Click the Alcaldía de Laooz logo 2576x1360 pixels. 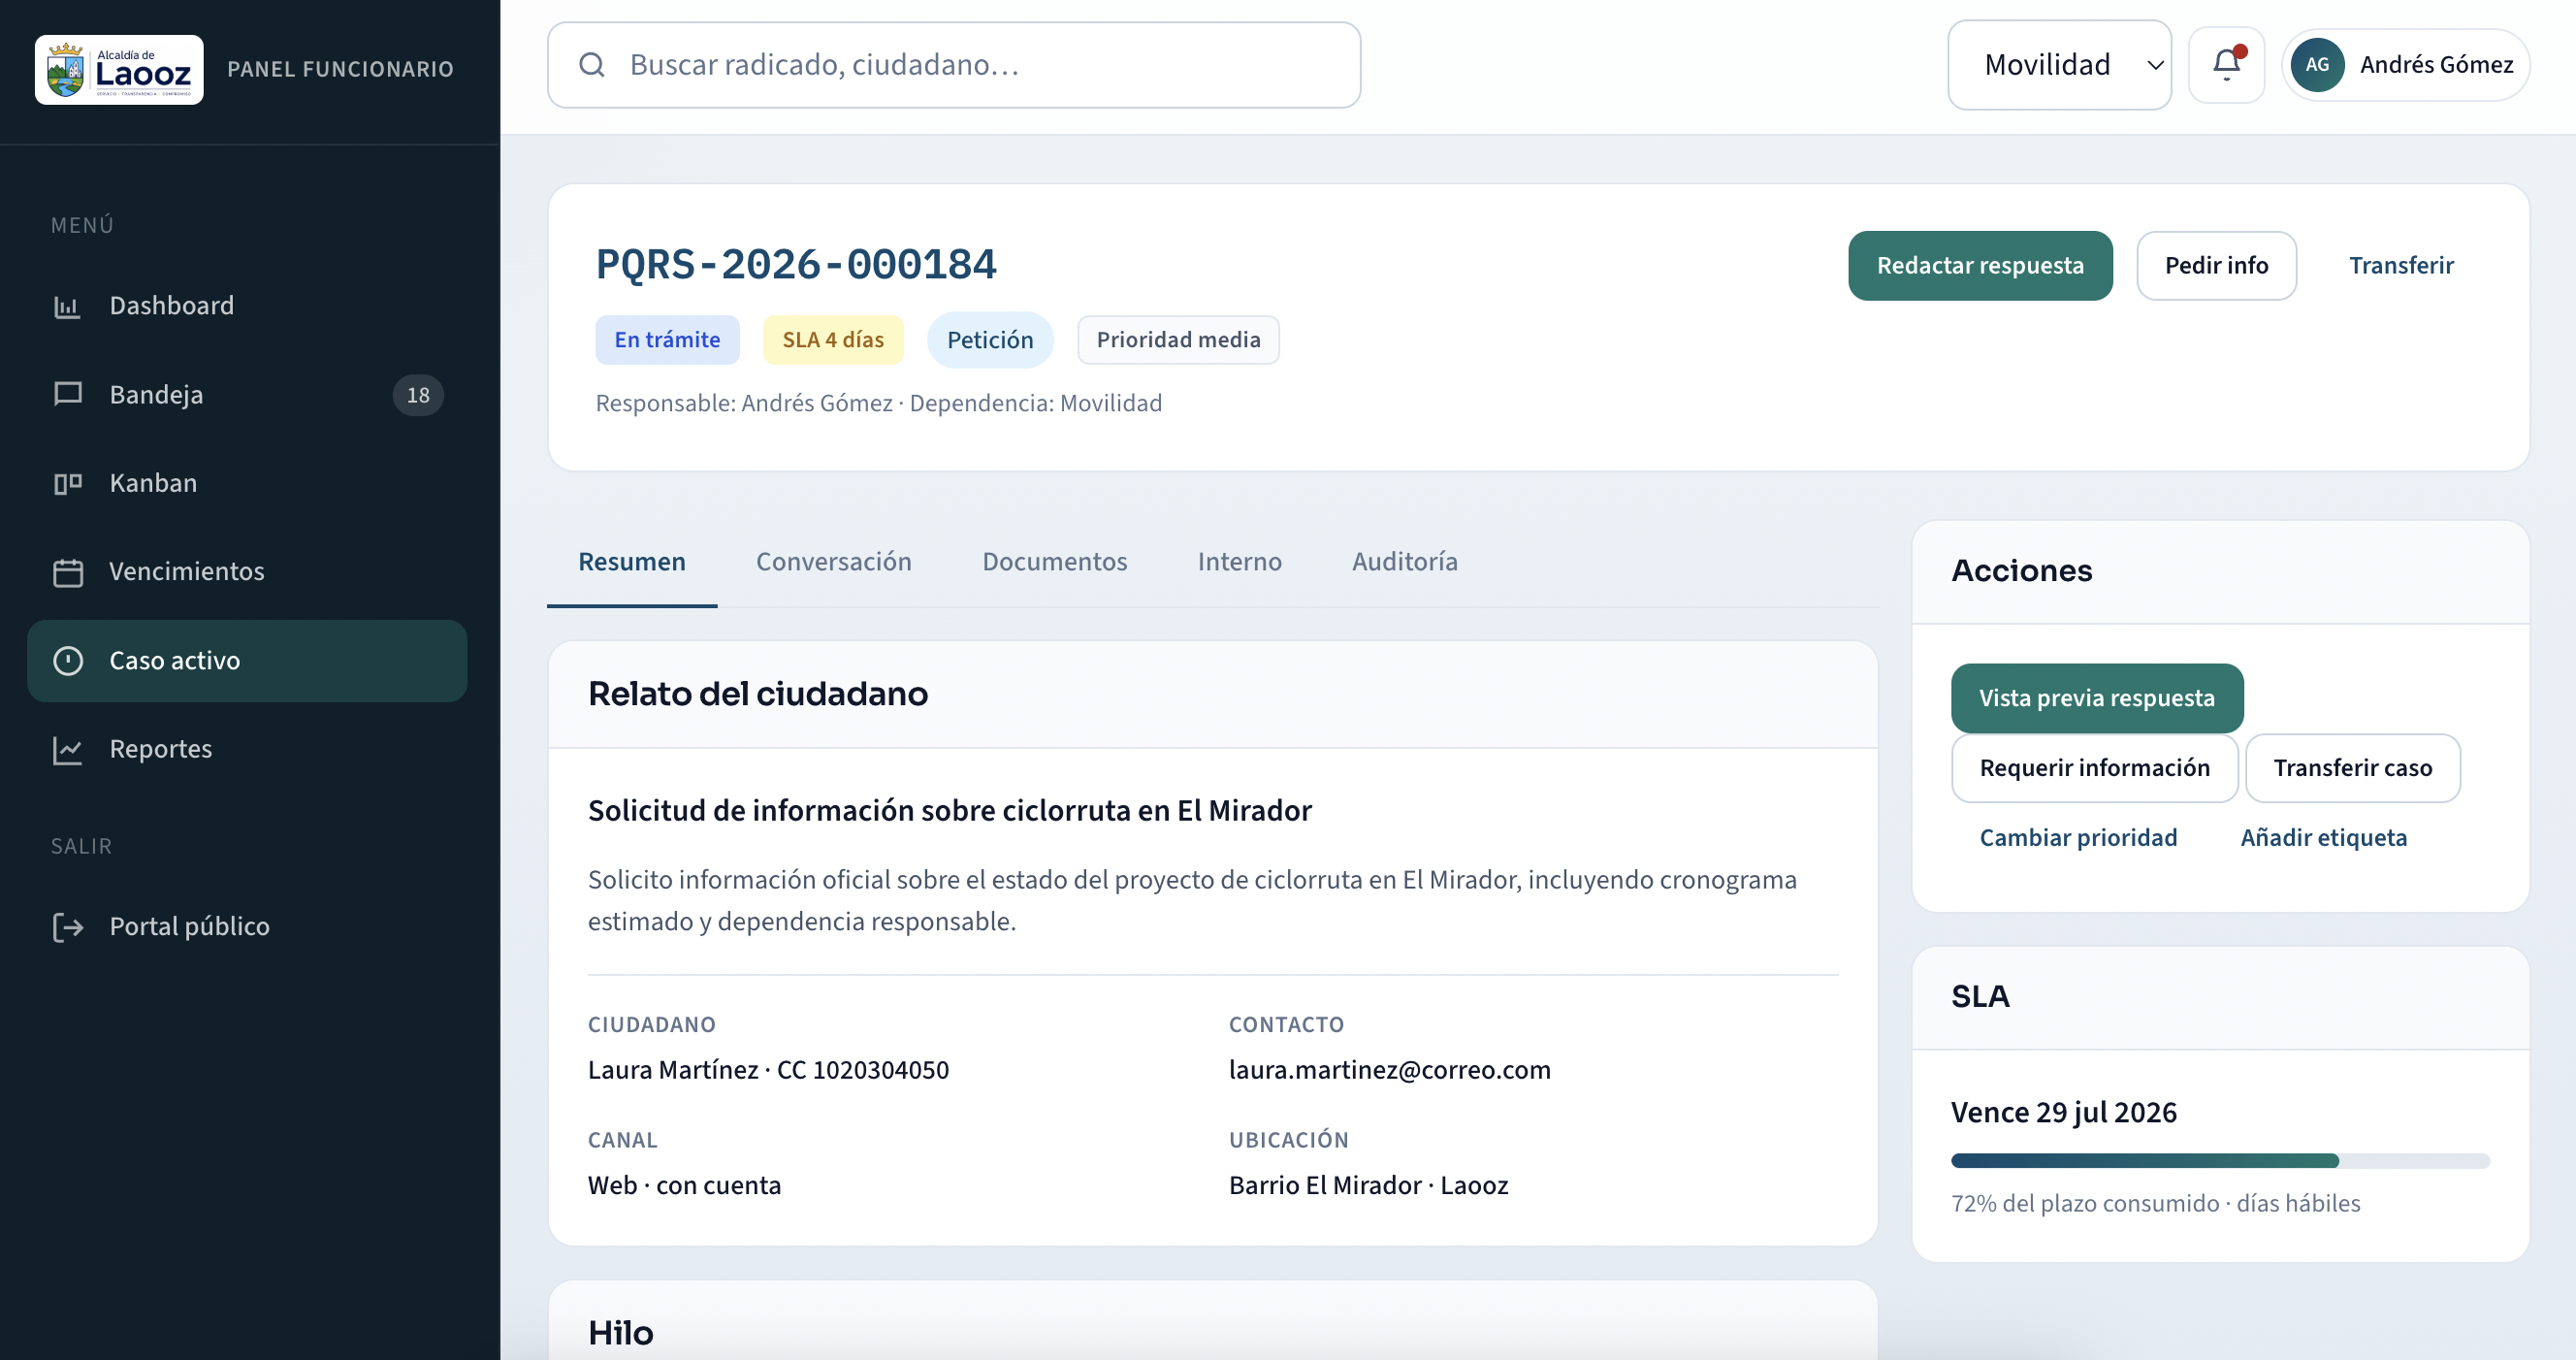[119, 69]
